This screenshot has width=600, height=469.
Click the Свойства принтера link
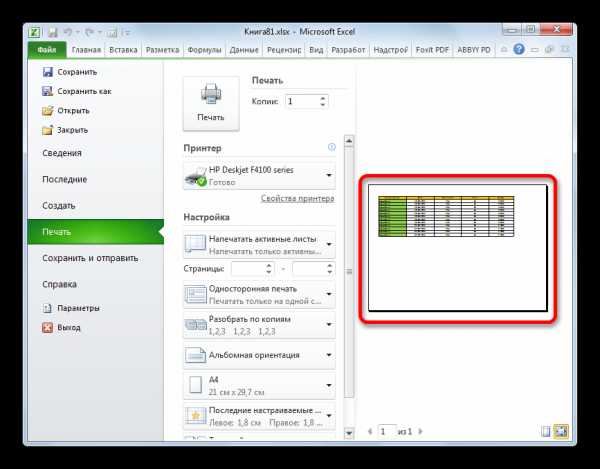tap(297, 199)
